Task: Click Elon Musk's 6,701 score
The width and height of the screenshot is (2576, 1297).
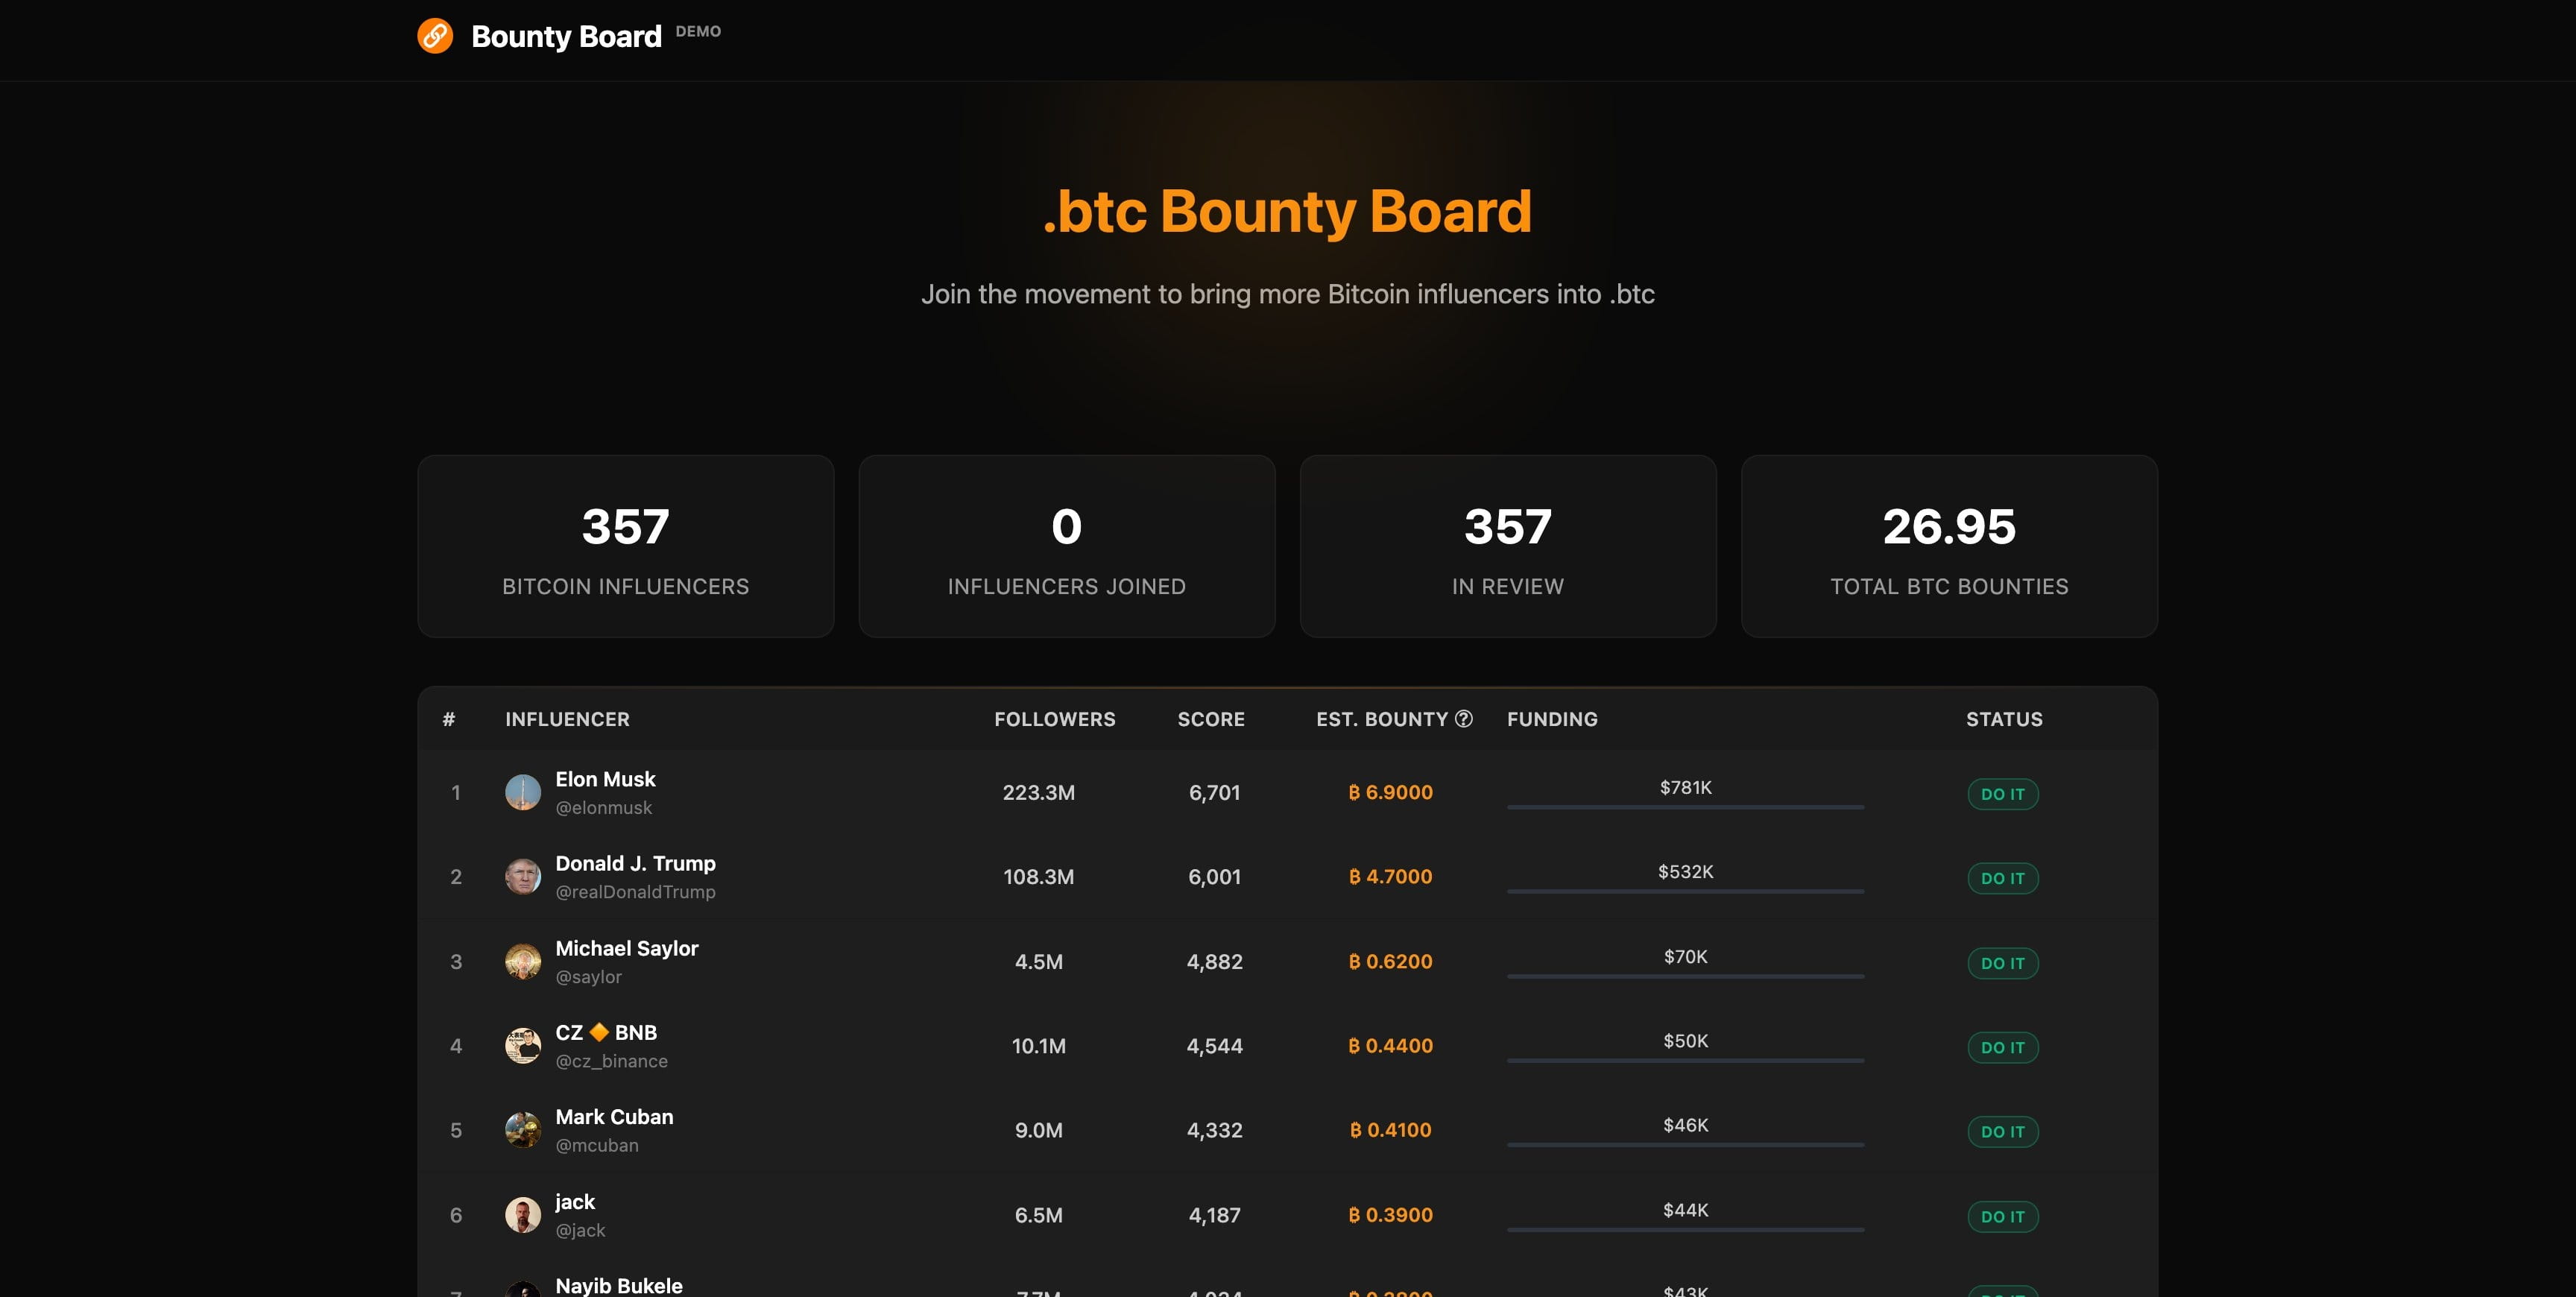Action: pyautogui.click(x=1214, y=793)
